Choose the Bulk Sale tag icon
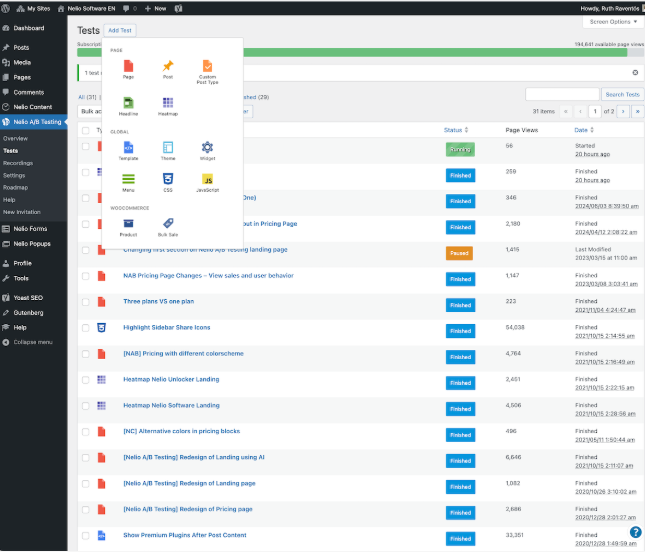 [x=168, y=223]
